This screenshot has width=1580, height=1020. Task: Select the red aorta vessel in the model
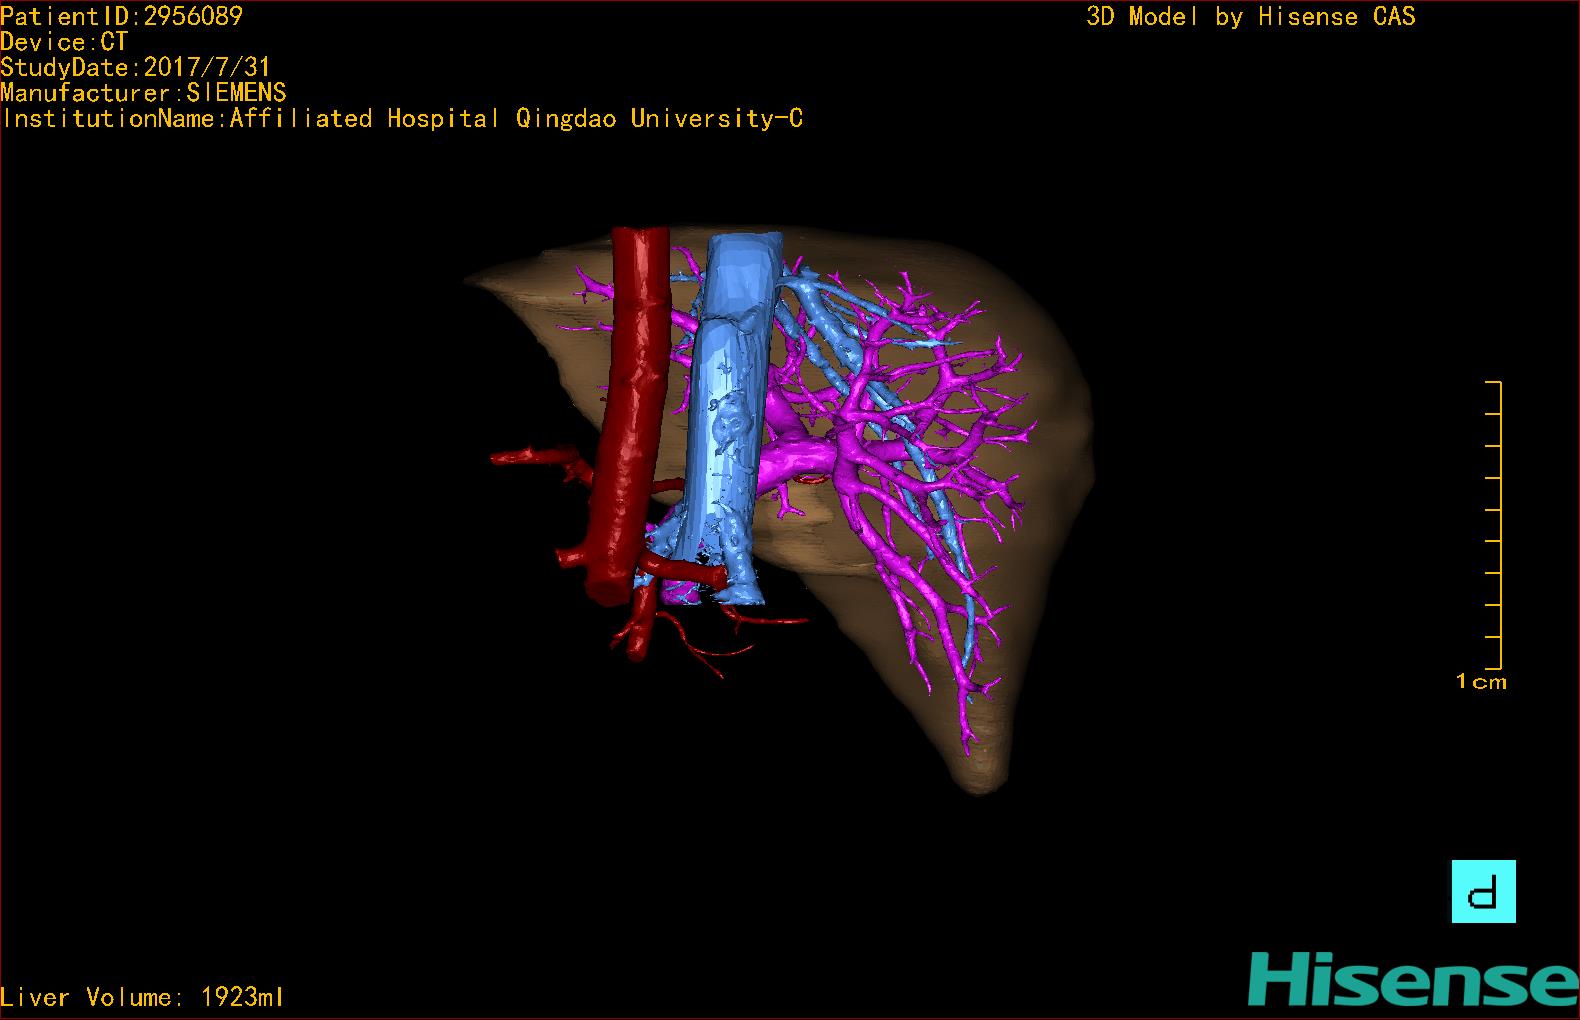coord(630,415)
